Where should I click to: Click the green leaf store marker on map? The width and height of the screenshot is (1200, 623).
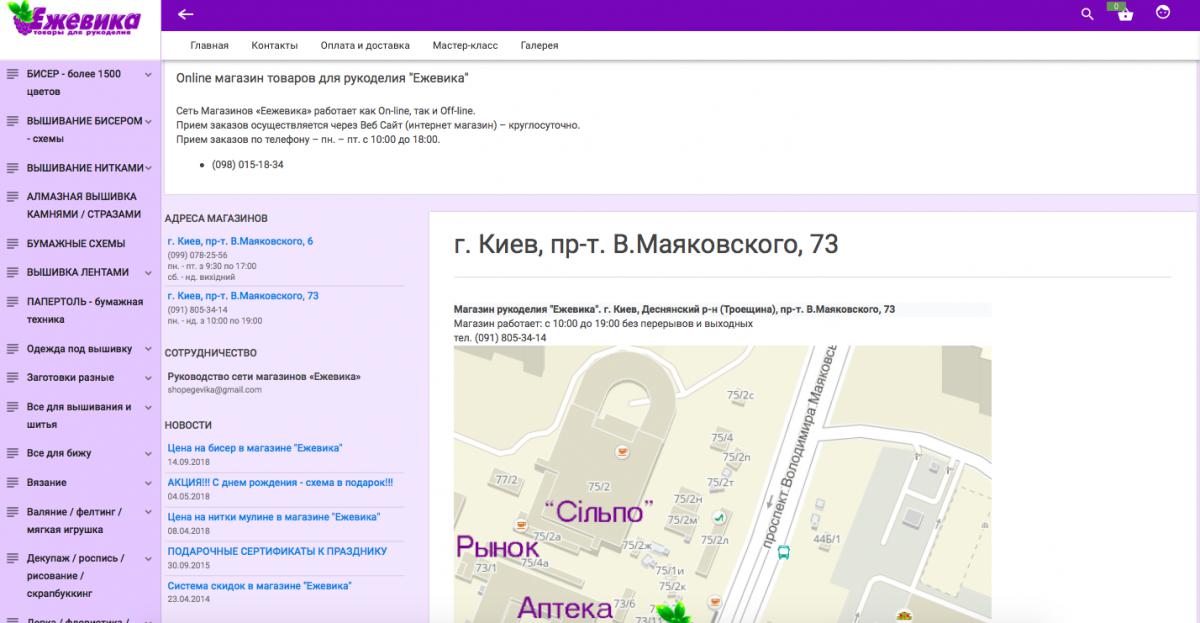671,612
